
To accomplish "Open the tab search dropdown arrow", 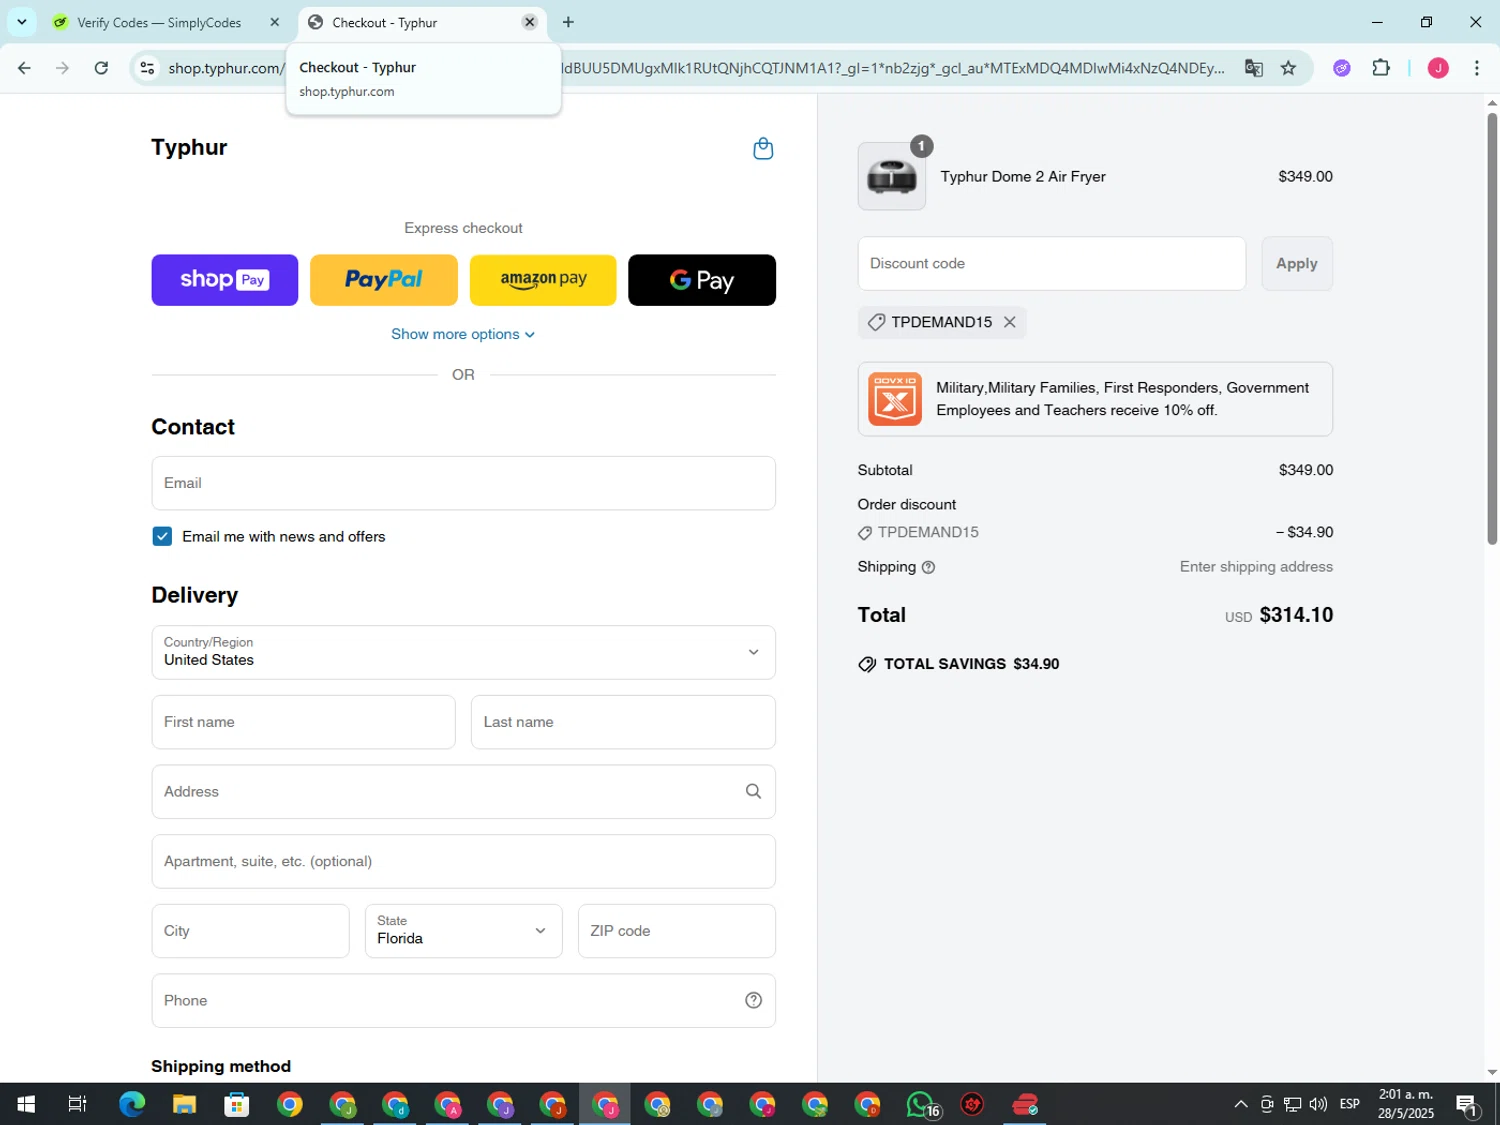I will coord(21,22).
